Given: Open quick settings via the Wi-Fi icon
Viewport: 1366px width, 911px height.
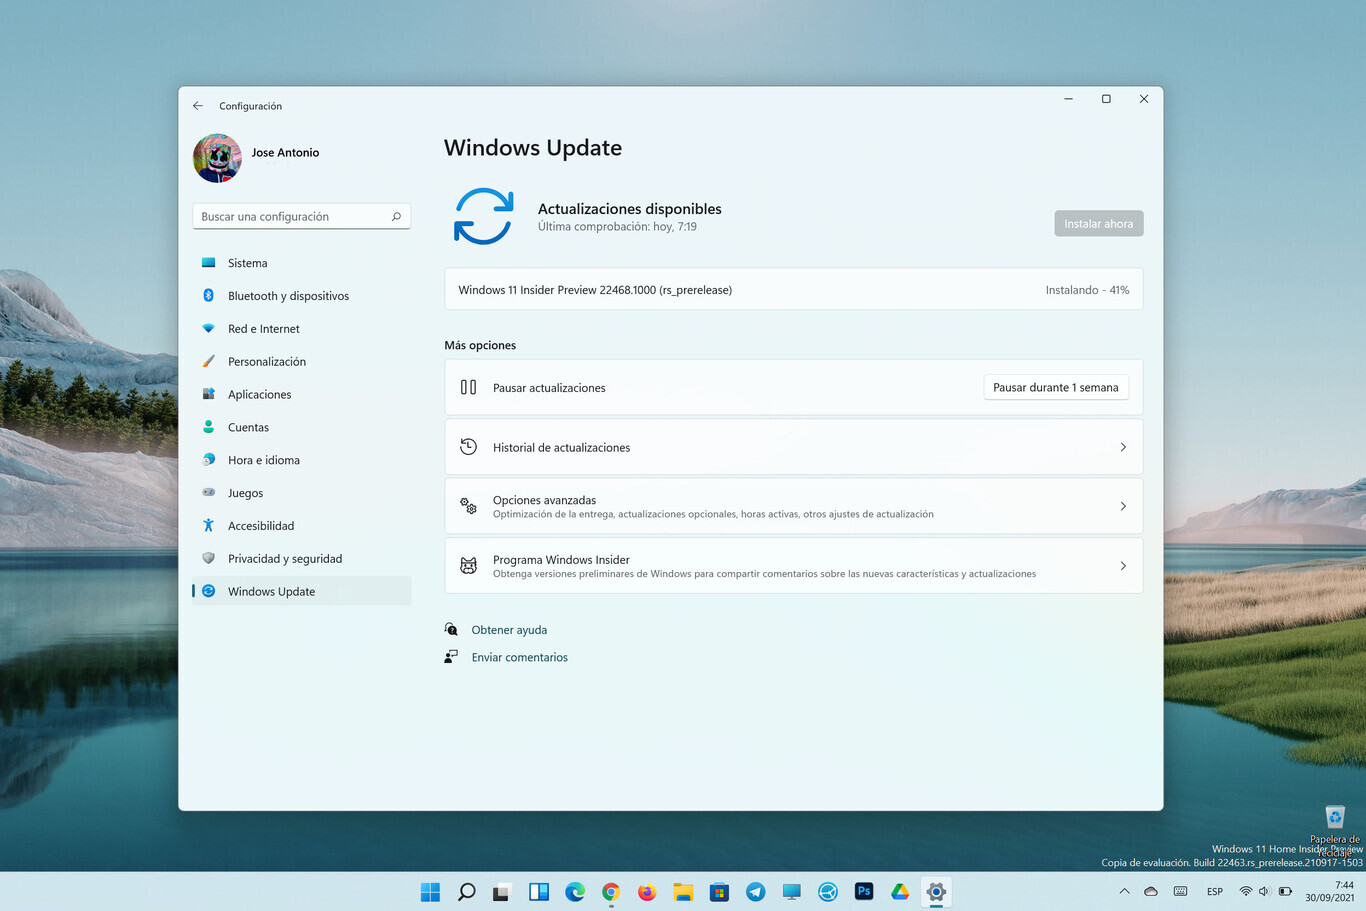Looking at the screenshot, I should pos(1245,891).
